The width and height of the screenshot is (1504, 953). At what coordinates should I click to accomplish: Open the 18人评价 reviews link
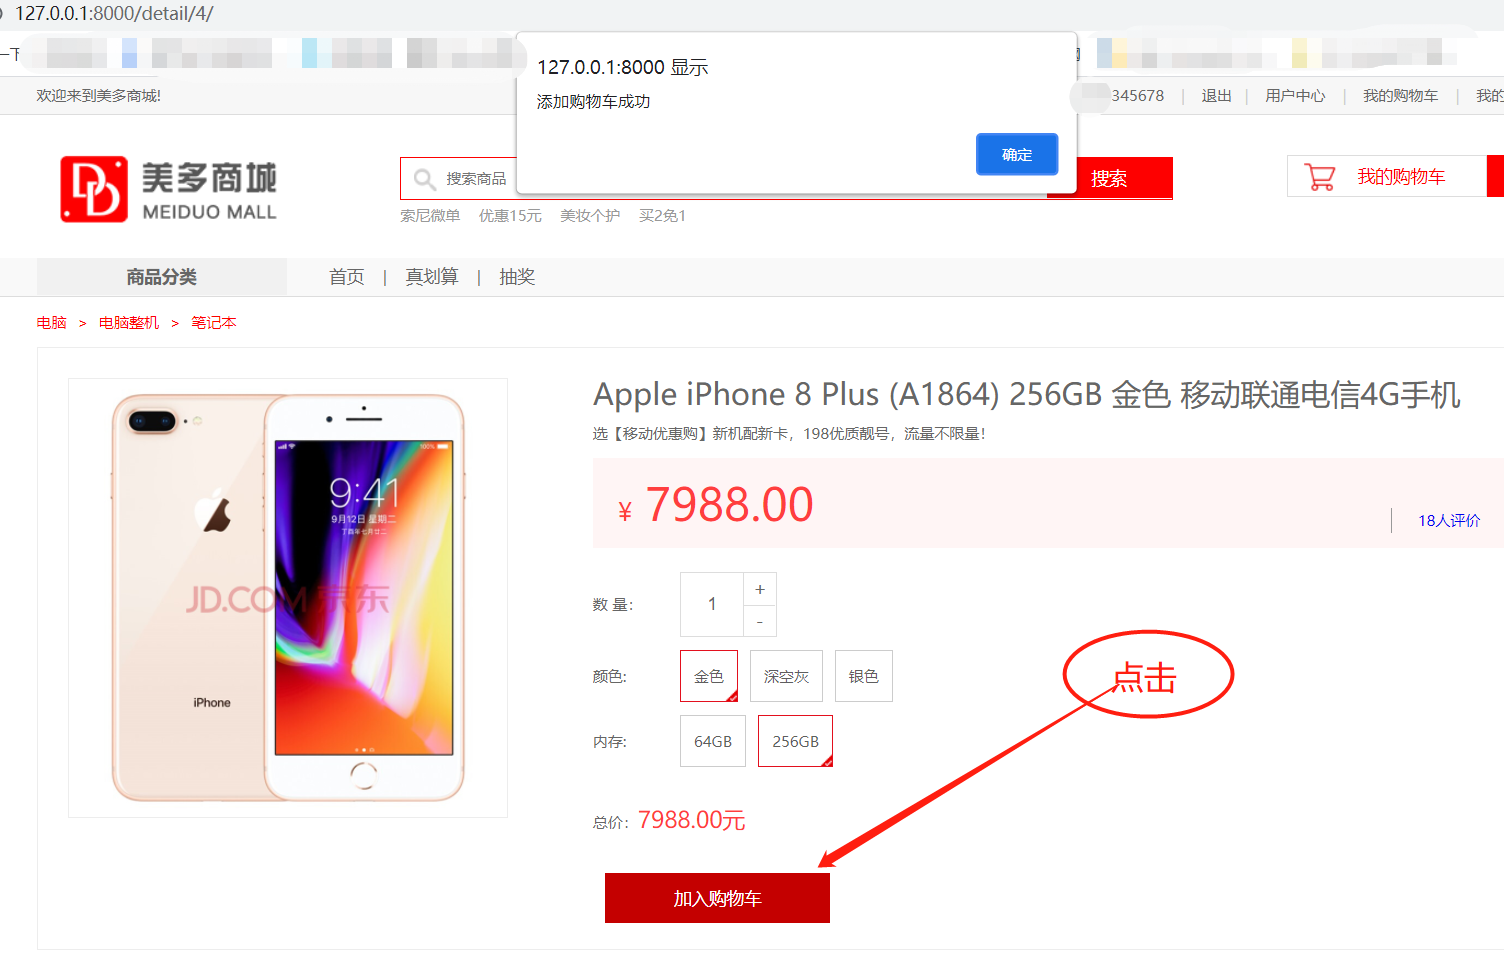tap(1449, 520)
